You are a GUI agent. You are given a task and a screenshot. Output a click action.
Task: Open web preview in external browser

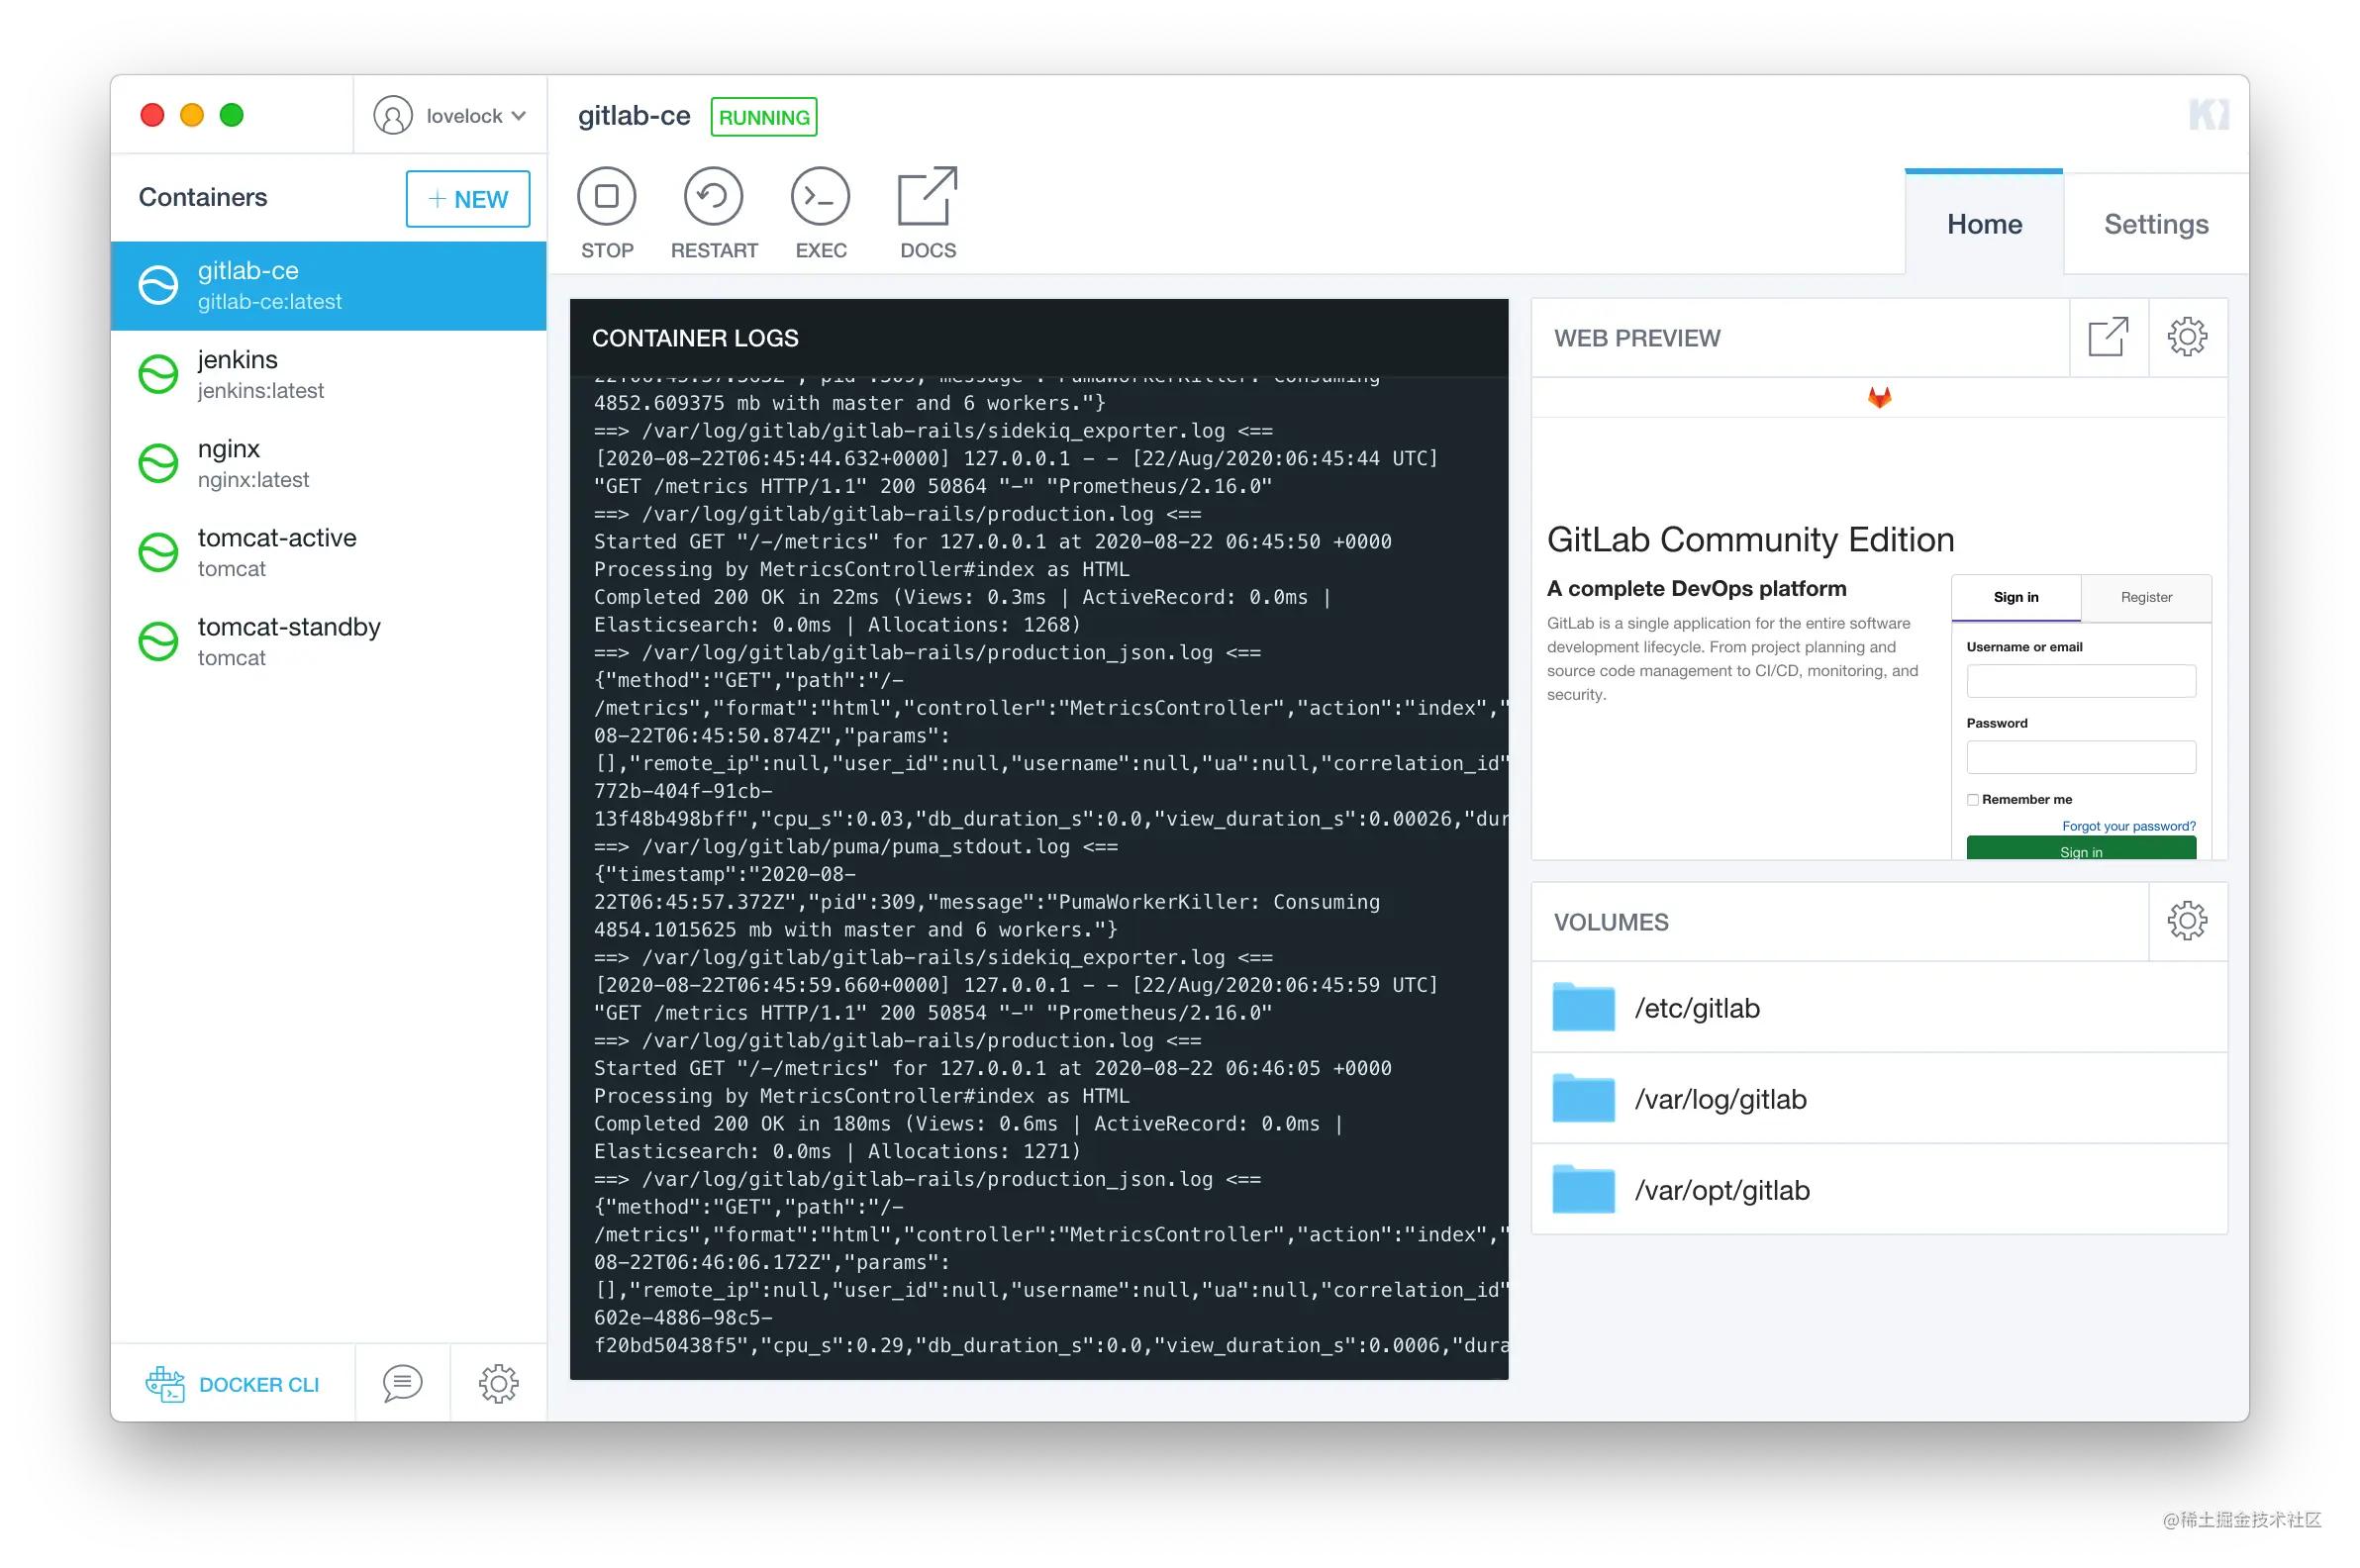[2108, 337]
